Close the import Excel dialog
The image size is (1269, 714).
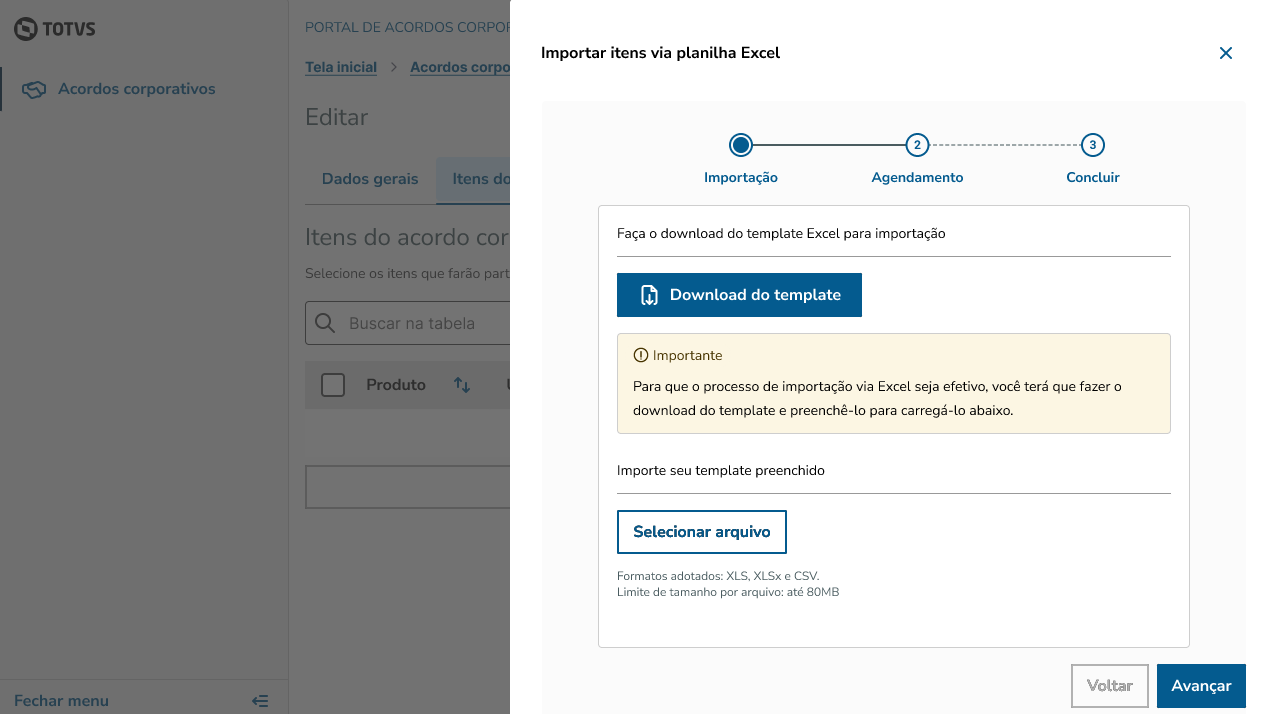[x=1225, y=53]
